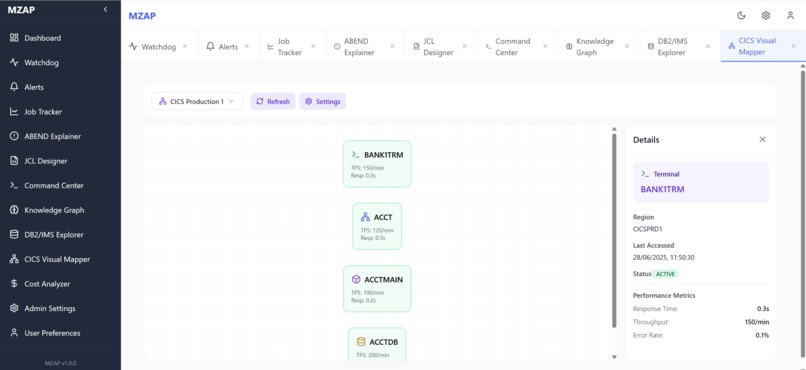806x370 pixels.
Task: Click the sidebar ABEND Explainer icon
Action: [x=14, y=136]
